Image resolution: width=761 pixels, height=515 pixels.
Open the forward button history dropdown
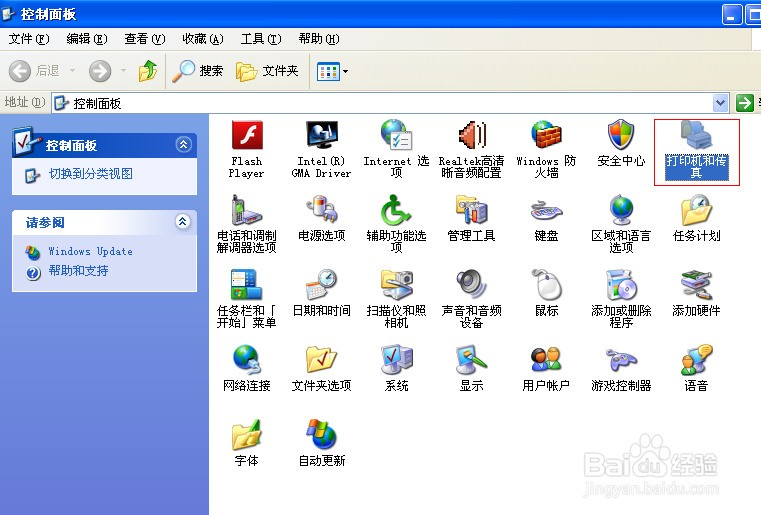123,71
